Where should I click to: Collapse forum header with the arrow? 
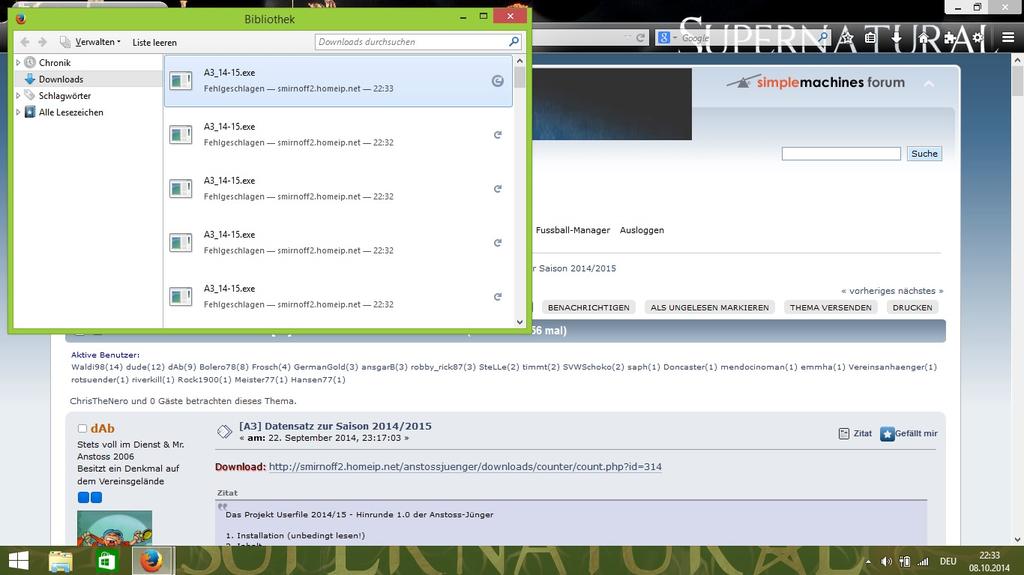(929, 84)
